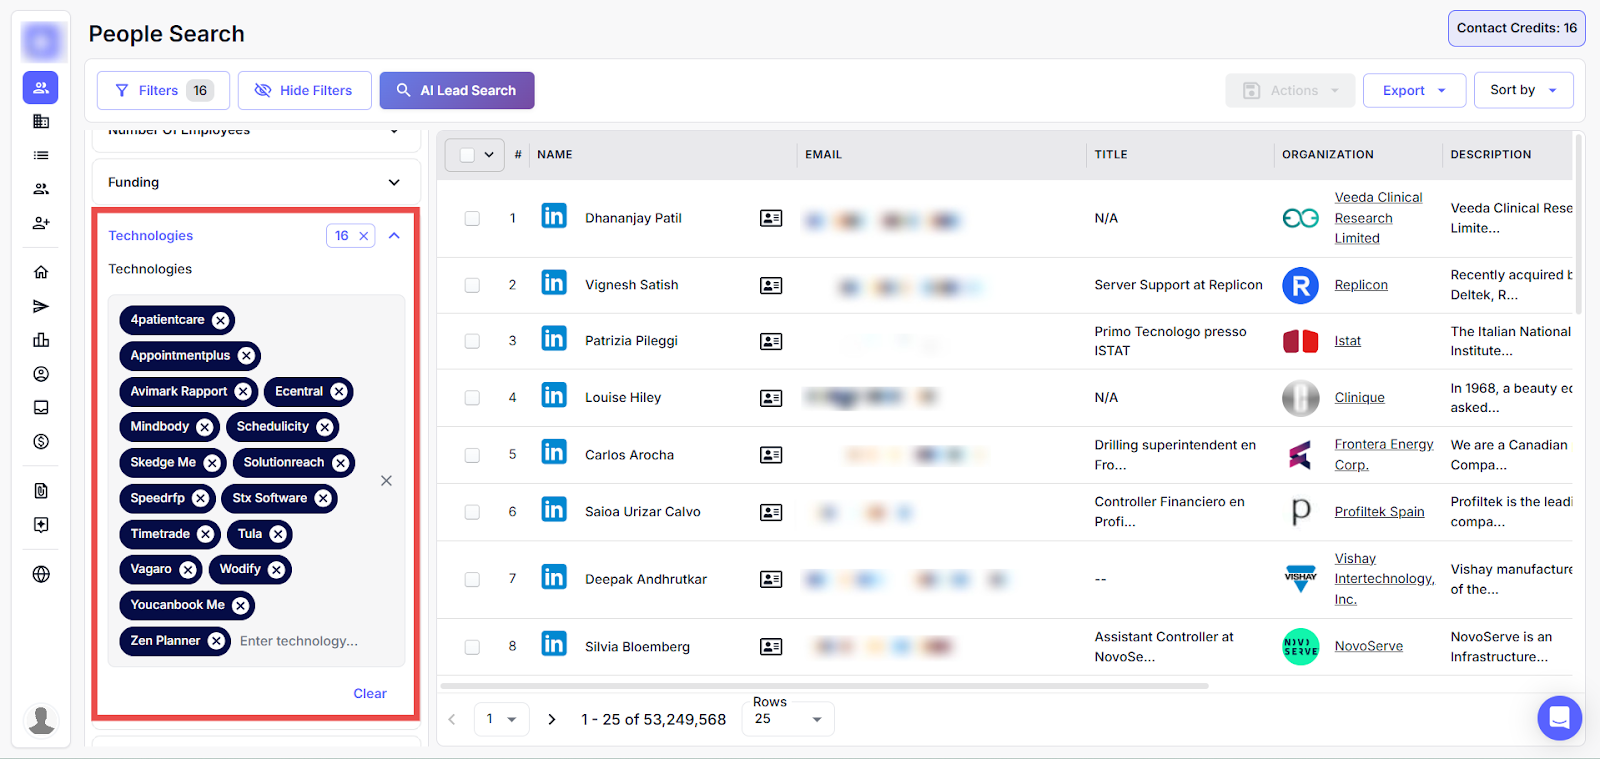Remove the Zen Planner technology tag
The image size is (1600, 759).
click(216, 641)
